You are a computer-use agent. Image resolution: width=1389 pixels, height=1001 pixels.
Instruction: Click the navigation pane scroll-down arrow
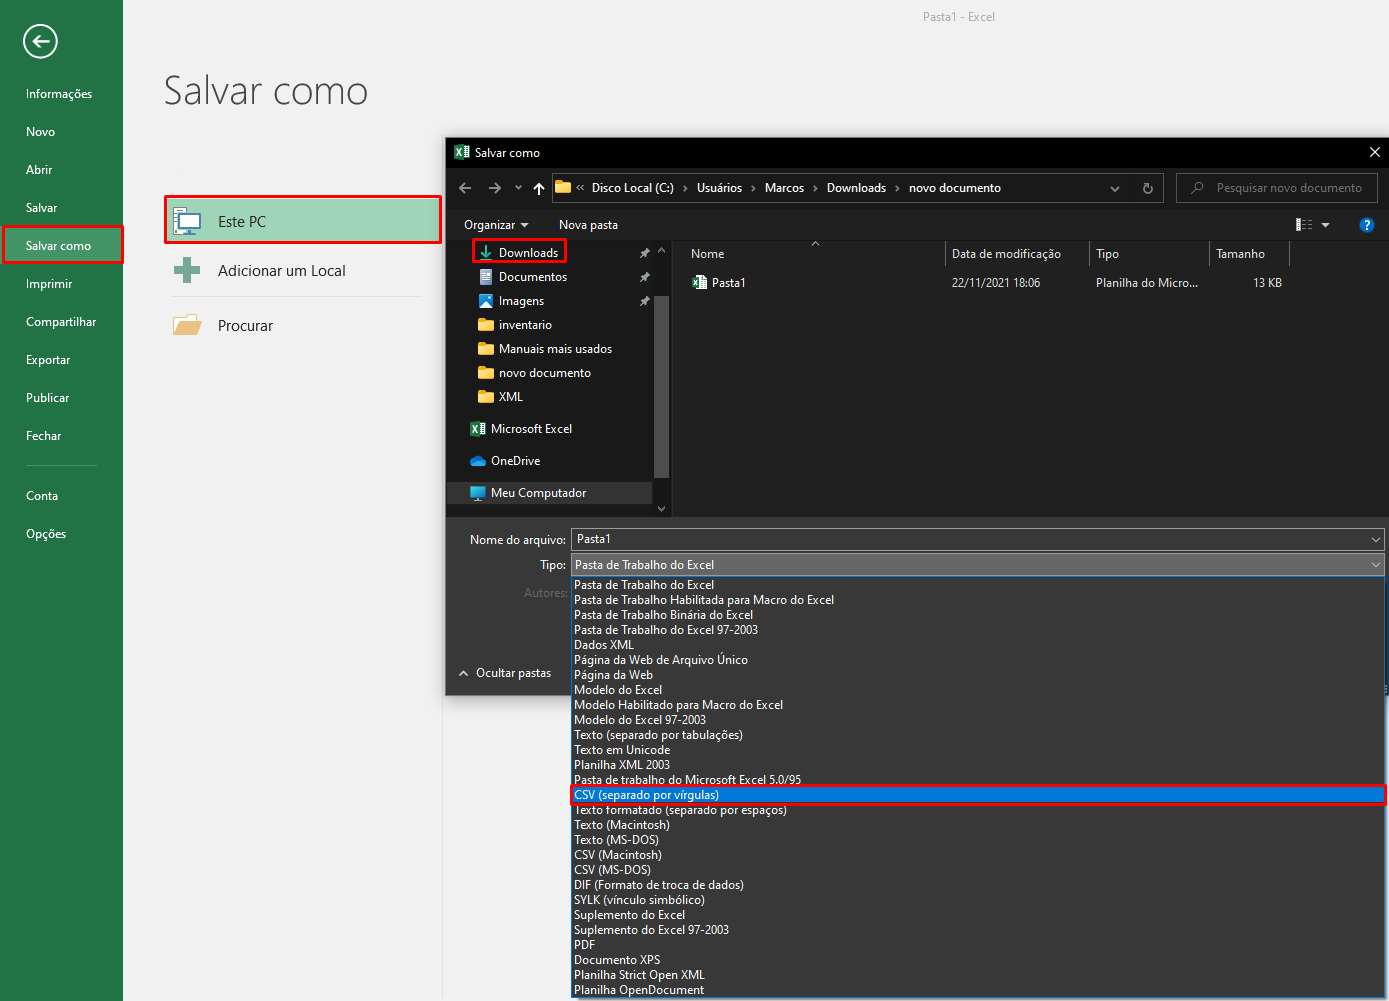coord(661,509)
